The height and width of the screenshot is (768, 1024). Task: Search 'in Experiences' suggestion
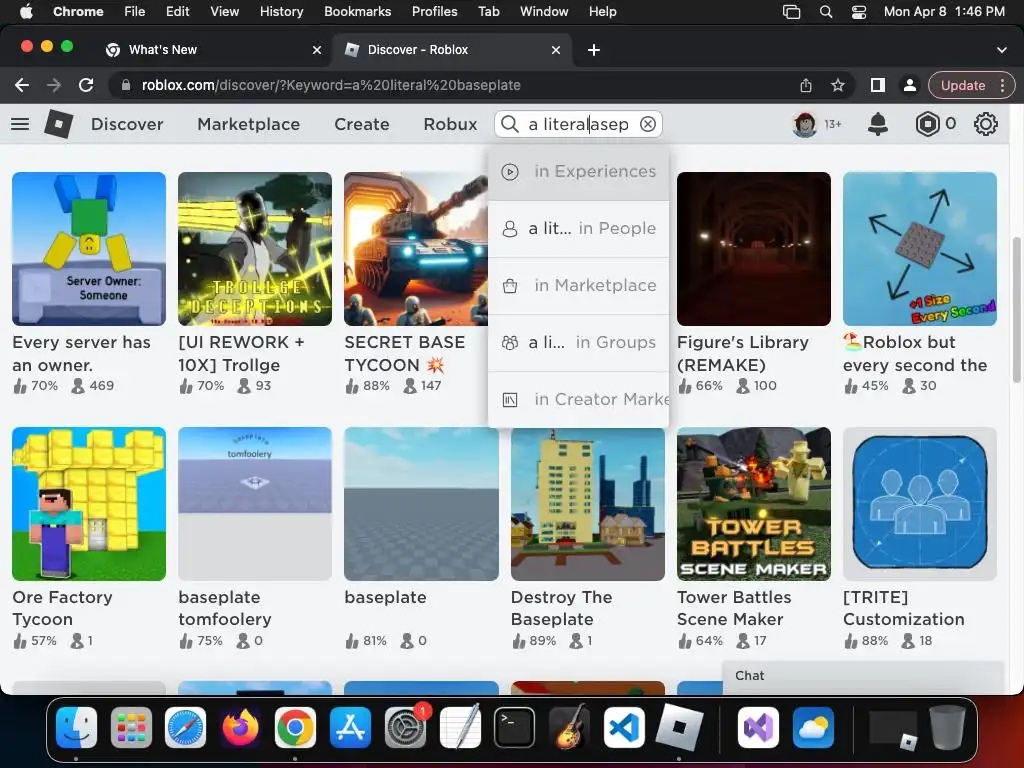click(579, 171)
